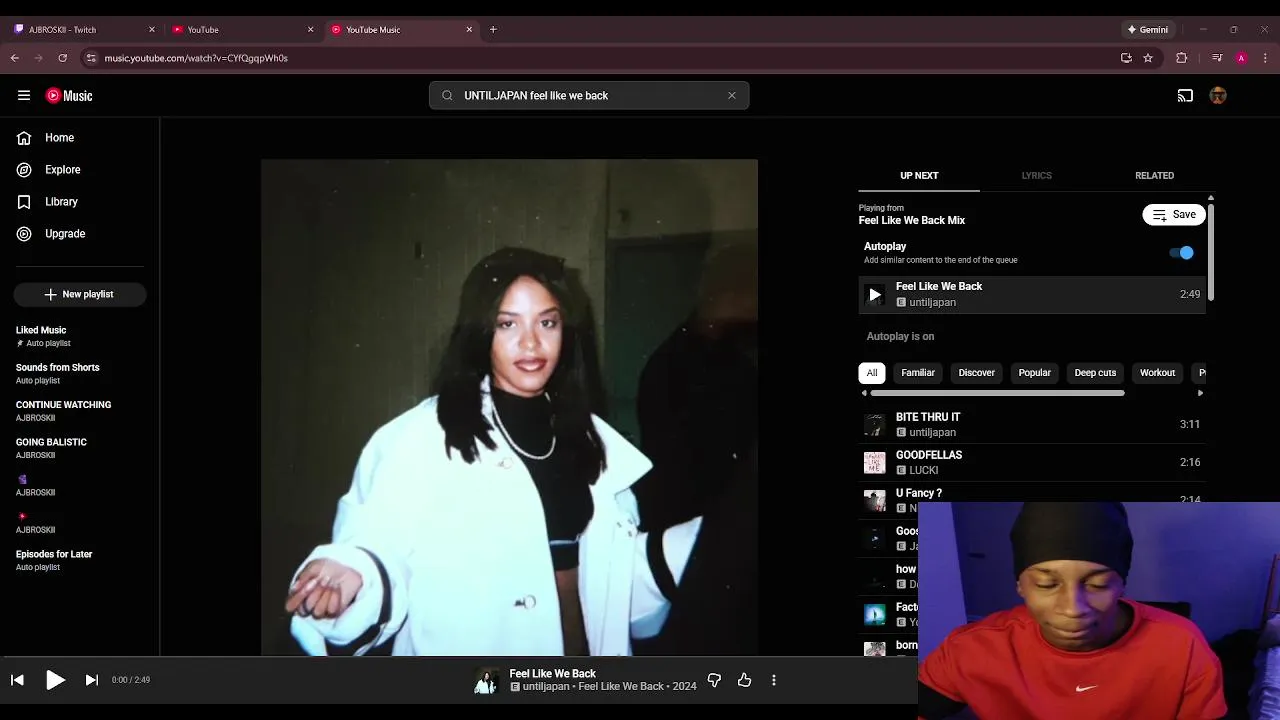The image size is (1280, 720).
Task: Create a New playlist
Action: pyautogui.click(x=80, y=294)
